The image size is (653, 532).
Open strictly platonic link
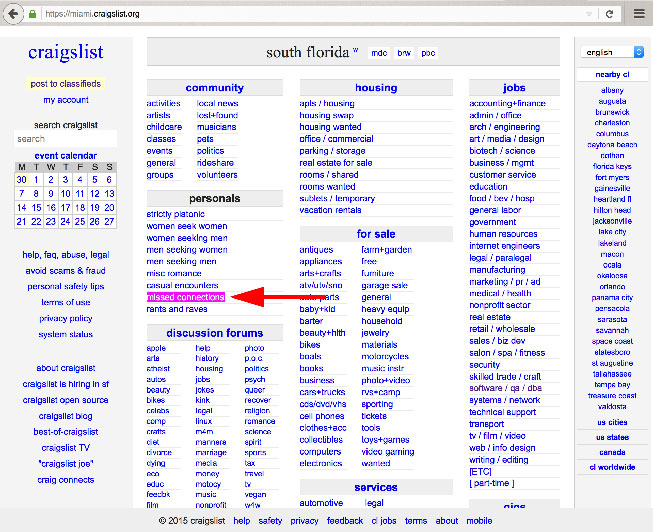175,214
